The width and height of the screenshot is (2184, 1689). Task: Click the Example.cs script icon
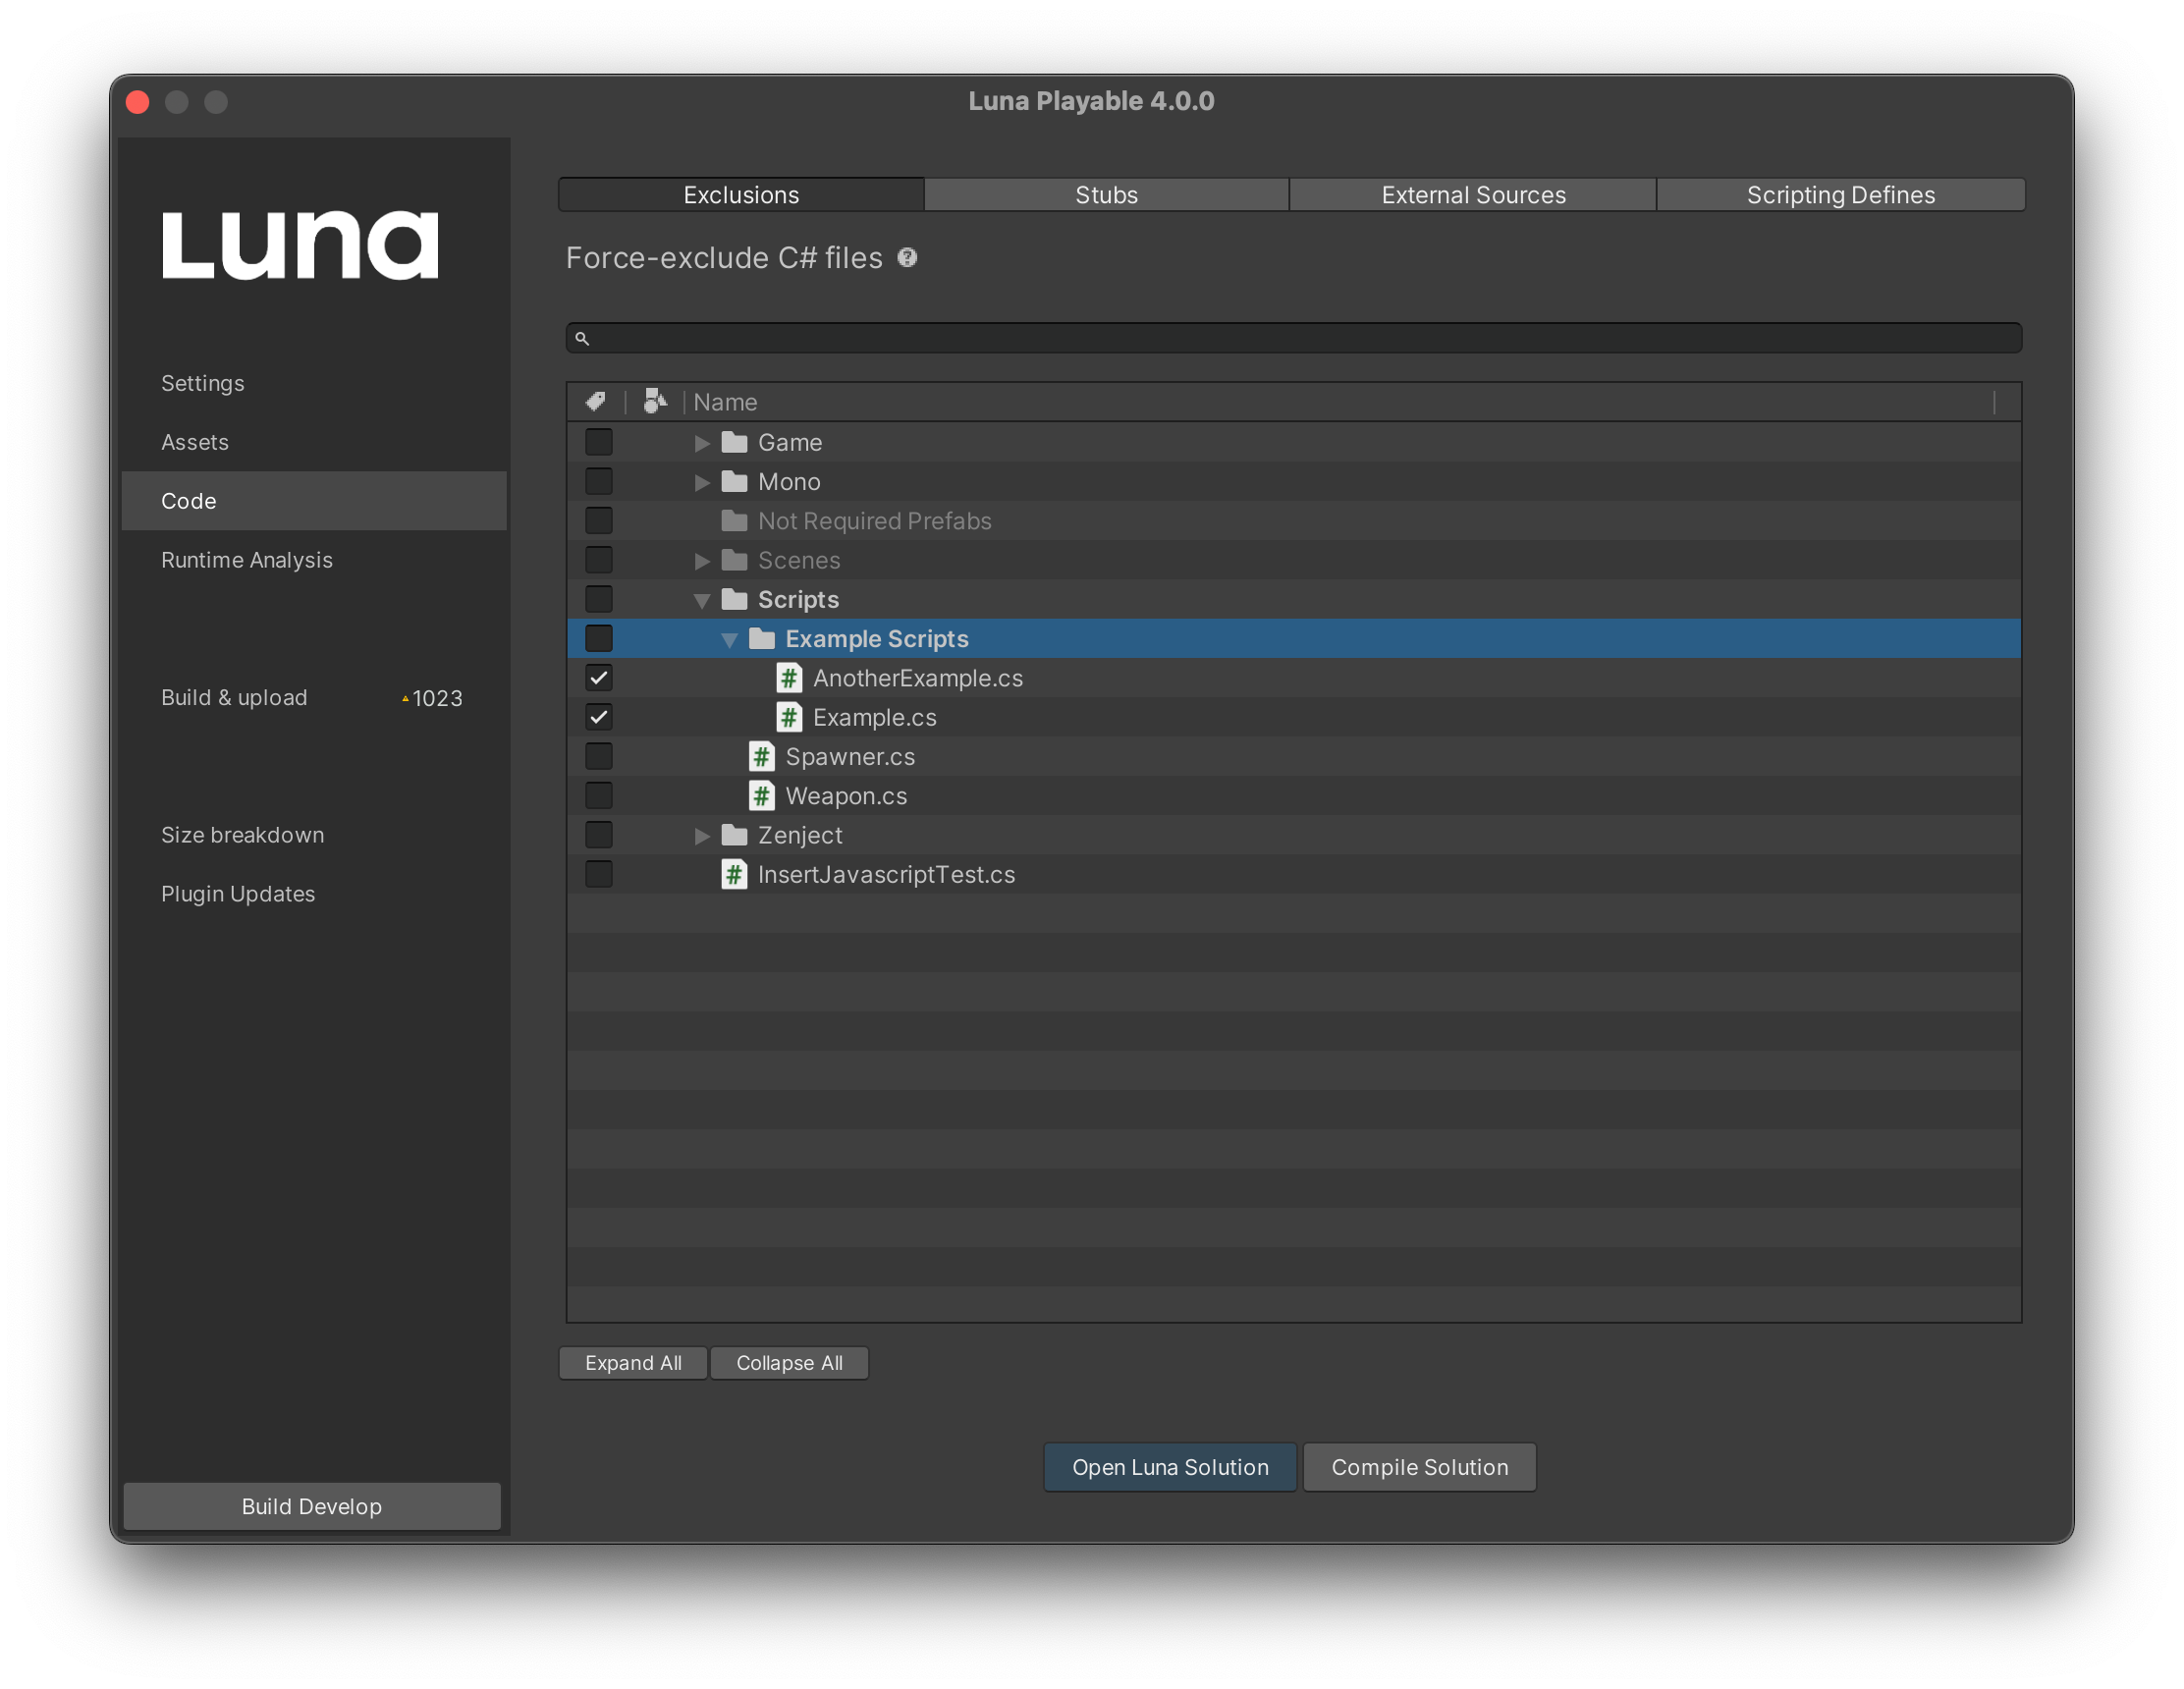[789, 717]
